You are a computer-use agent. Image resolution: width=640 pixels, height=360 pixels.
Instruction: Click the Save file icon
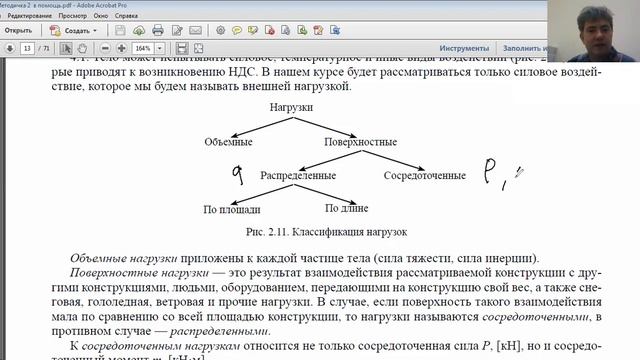(120, 31)
